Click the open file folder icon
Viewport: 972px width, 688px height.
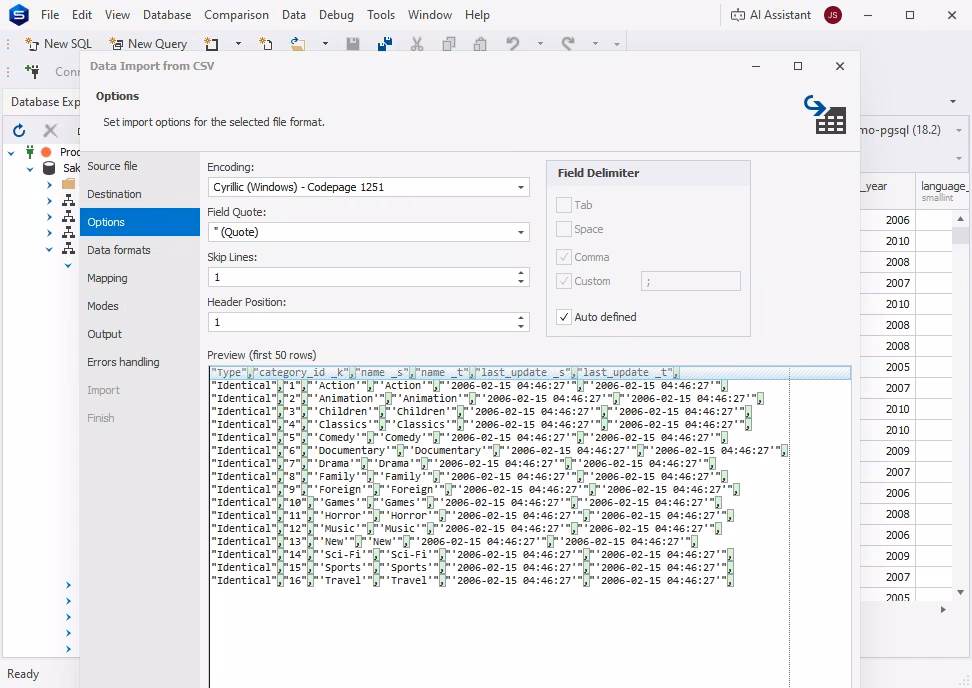click(298, 43)
